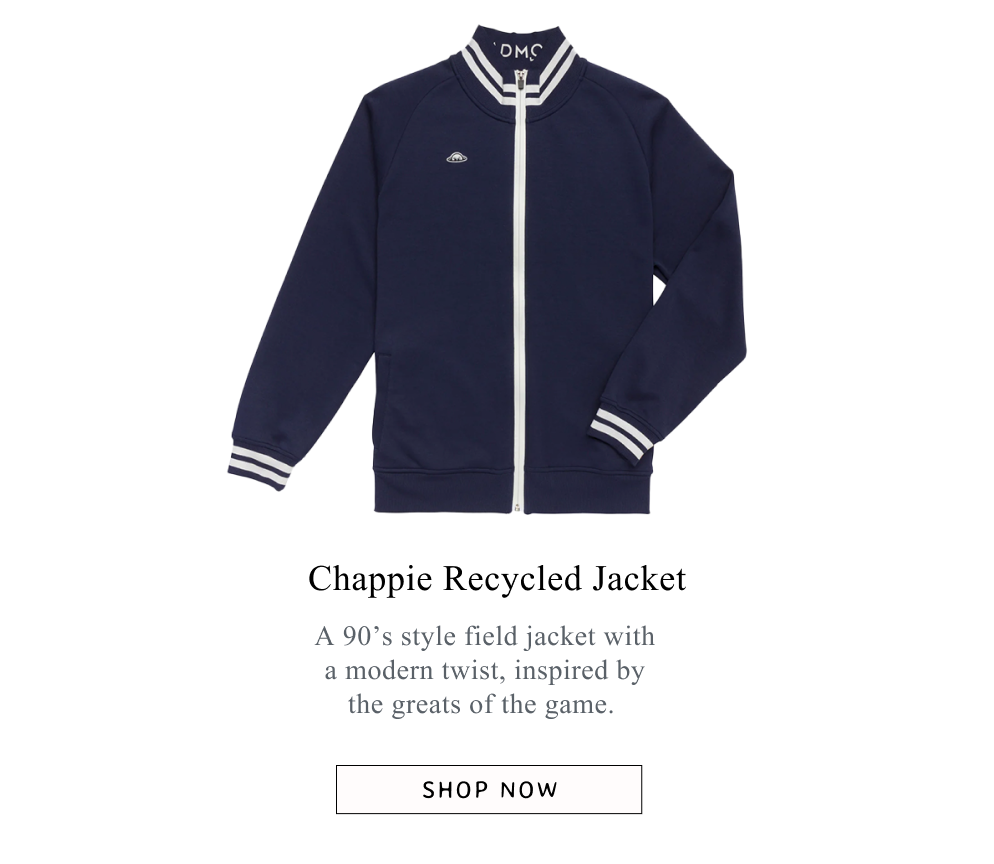Click the zipper end at jacket hem
The height and width of the screenshot is (864, 994).
click(519, 507)
